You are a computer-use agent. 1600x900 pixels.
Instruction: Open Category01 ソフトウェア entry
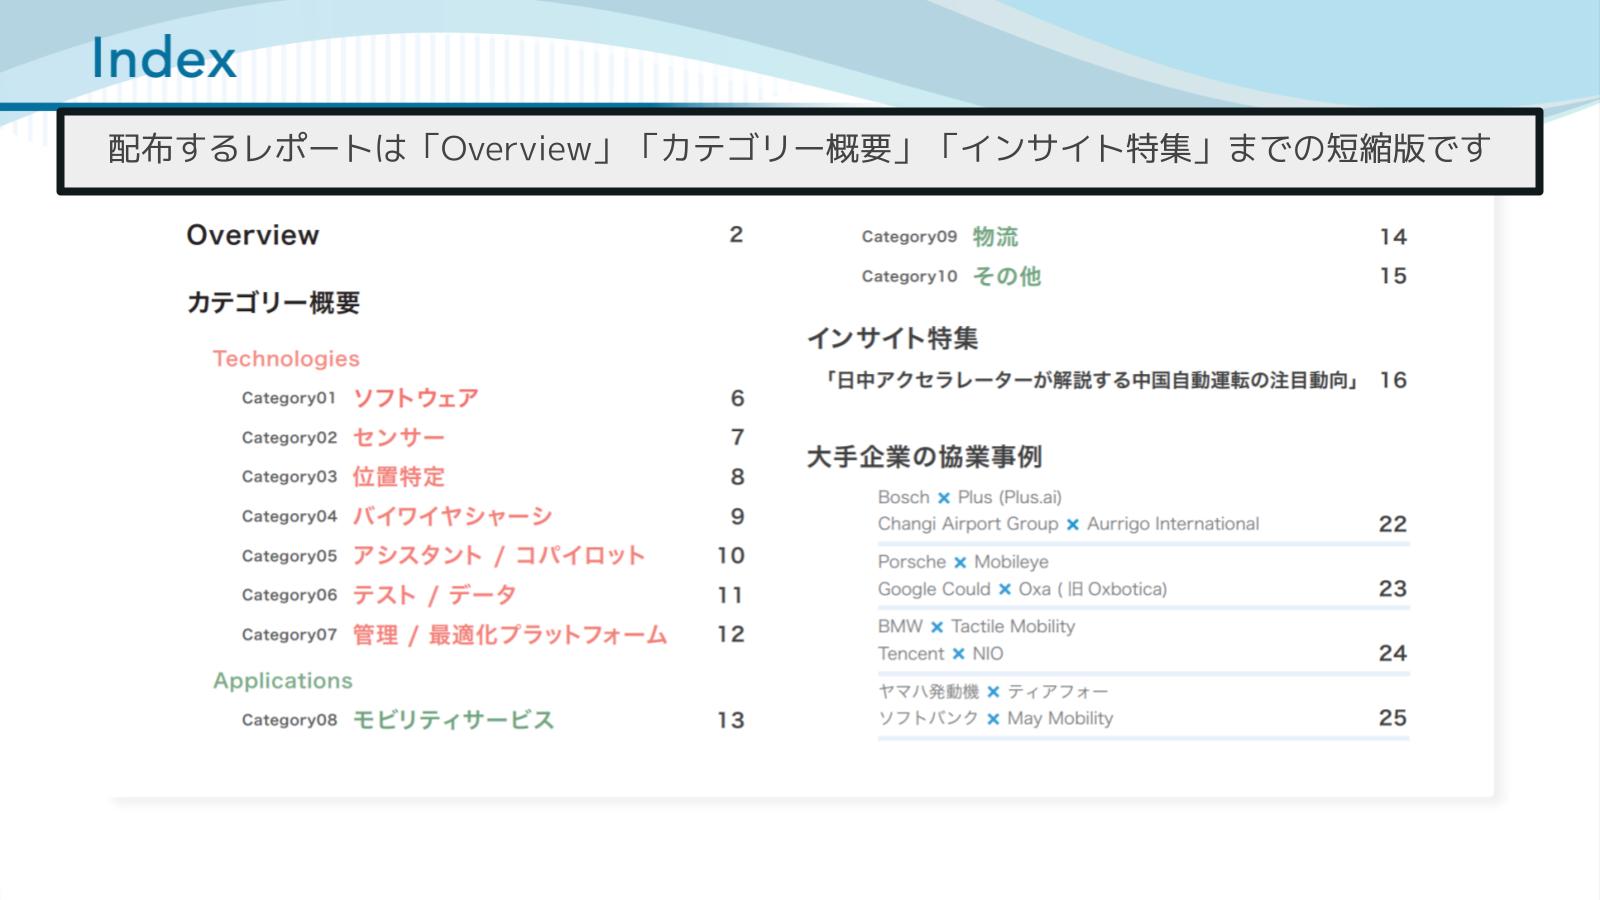click(x=493, y=398)
